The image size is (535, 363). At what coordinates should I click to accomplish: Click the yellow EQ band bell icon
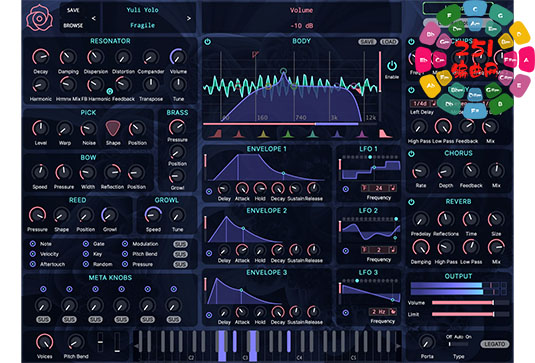click(x=263, y=133)
